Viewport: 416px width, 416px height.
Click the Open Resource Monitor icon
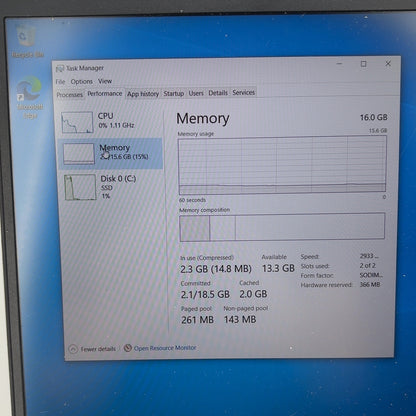pos(128,348)
